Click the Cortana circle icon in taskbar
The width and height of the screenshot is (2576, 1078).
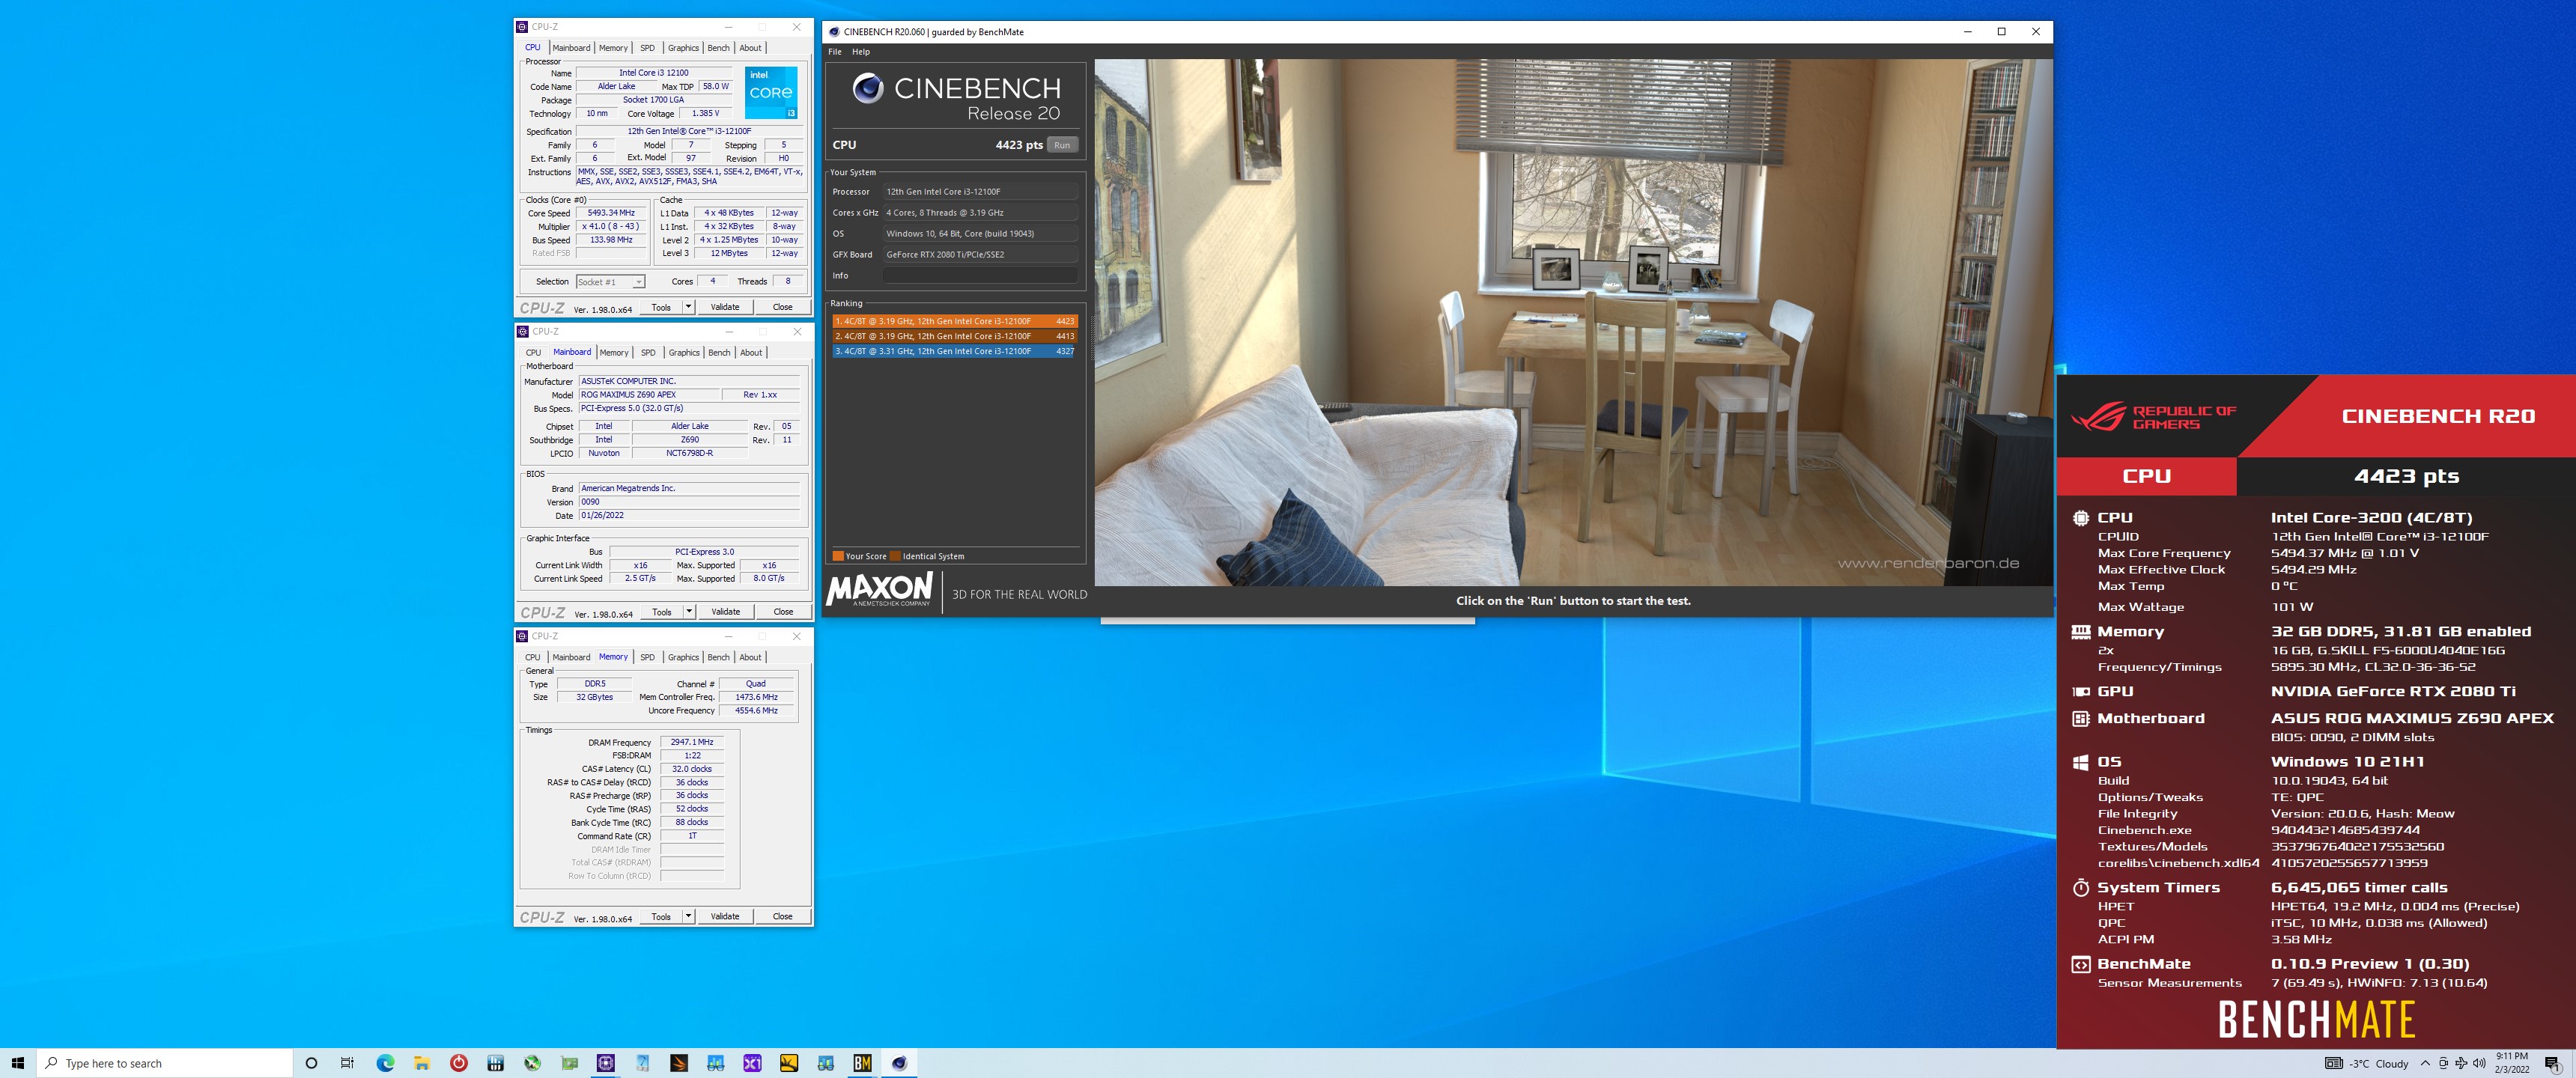pos(311,1063)
